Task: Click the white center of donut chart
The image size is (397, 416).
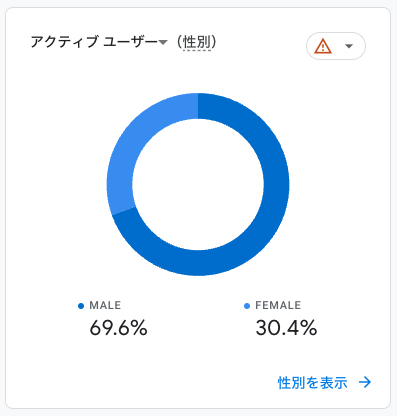Action: pos(198,184)
